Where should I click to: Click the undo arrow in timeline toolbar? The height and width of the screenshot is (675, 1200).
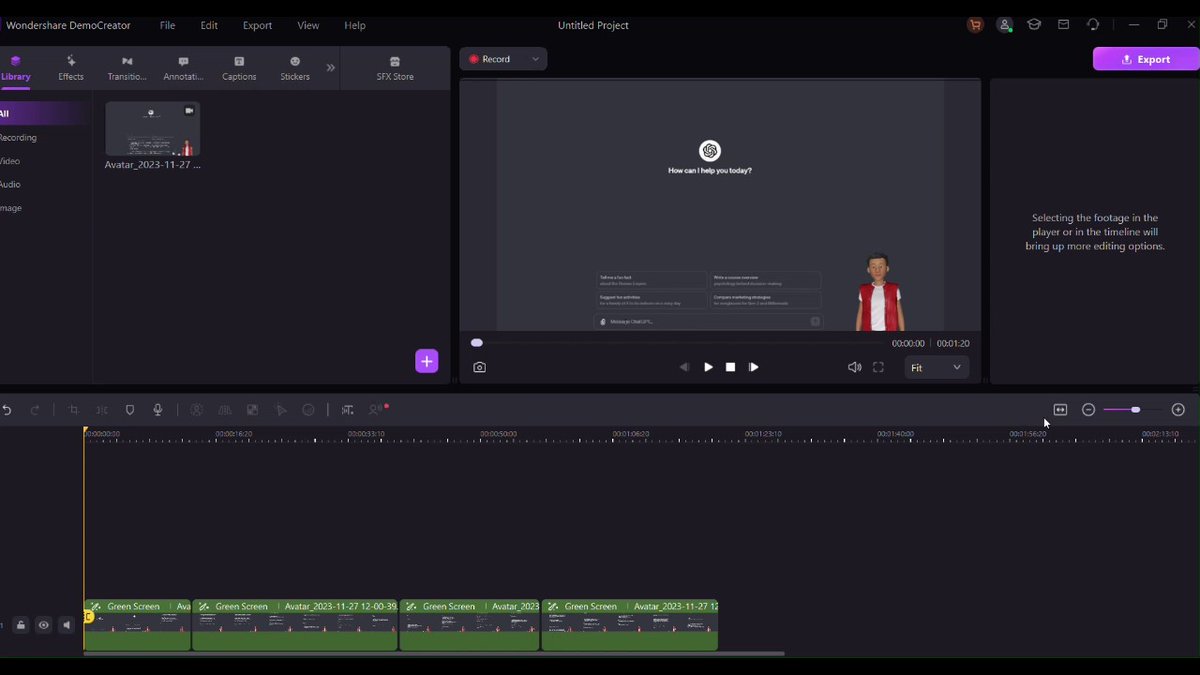click(x=7, y=410)
